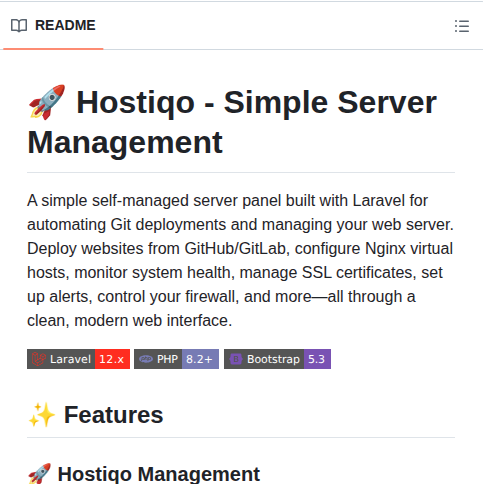The height and width of the screenshot is (484, 483).
Task: Click the 'Hostiqo Management' subheading
Action: point(144,474)
